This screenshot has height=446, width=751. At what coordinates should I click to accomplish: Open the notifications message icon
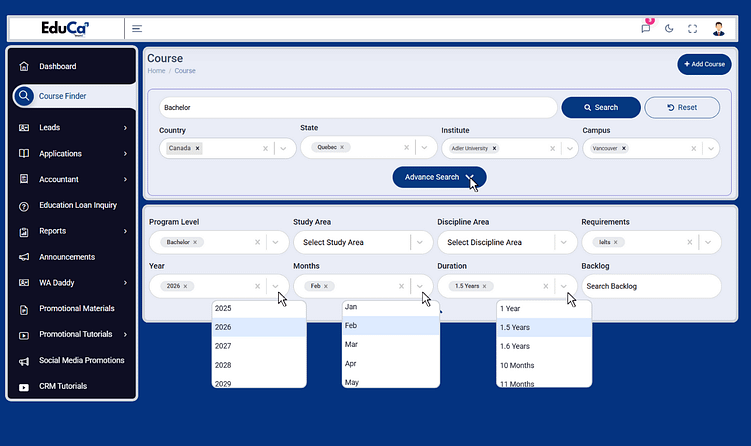pyautogui.click(x=646, y=29)
